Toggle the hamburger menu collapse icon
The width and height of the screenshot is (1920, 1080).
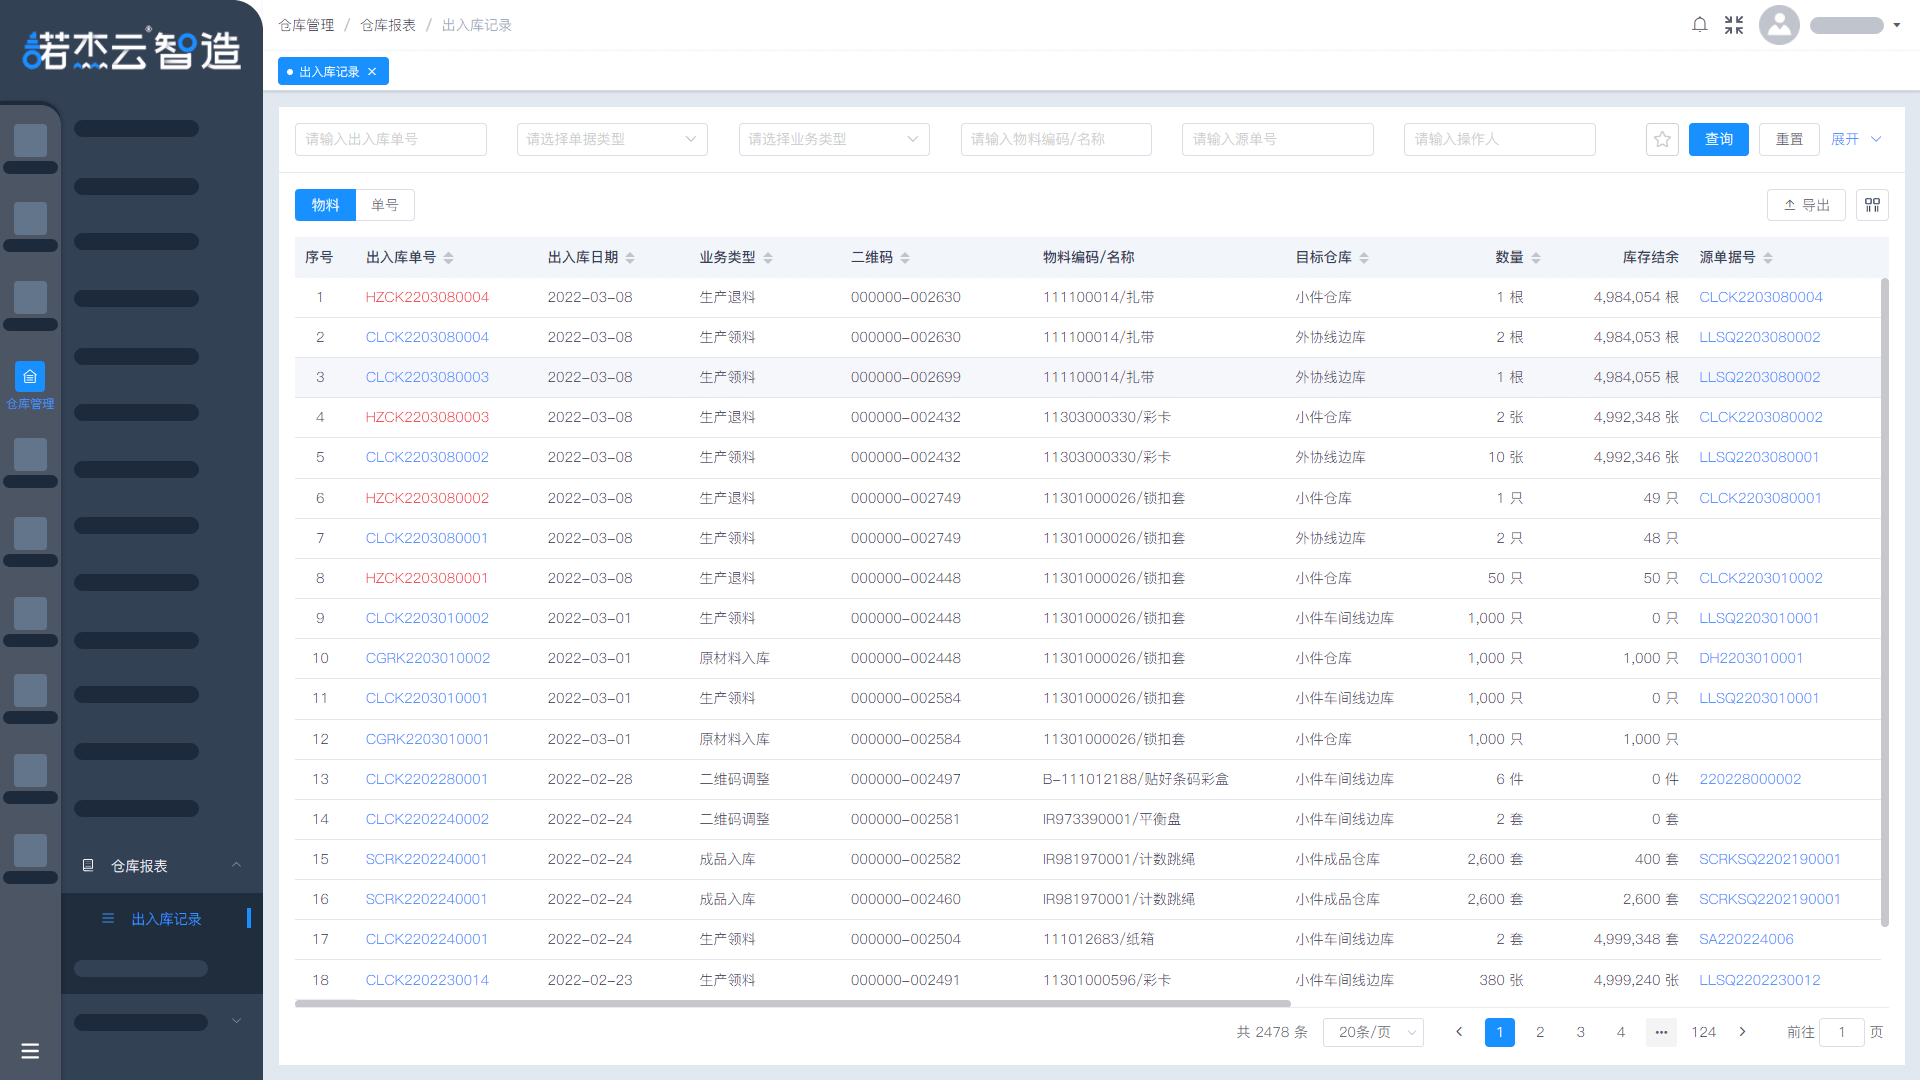[30, 1051]
